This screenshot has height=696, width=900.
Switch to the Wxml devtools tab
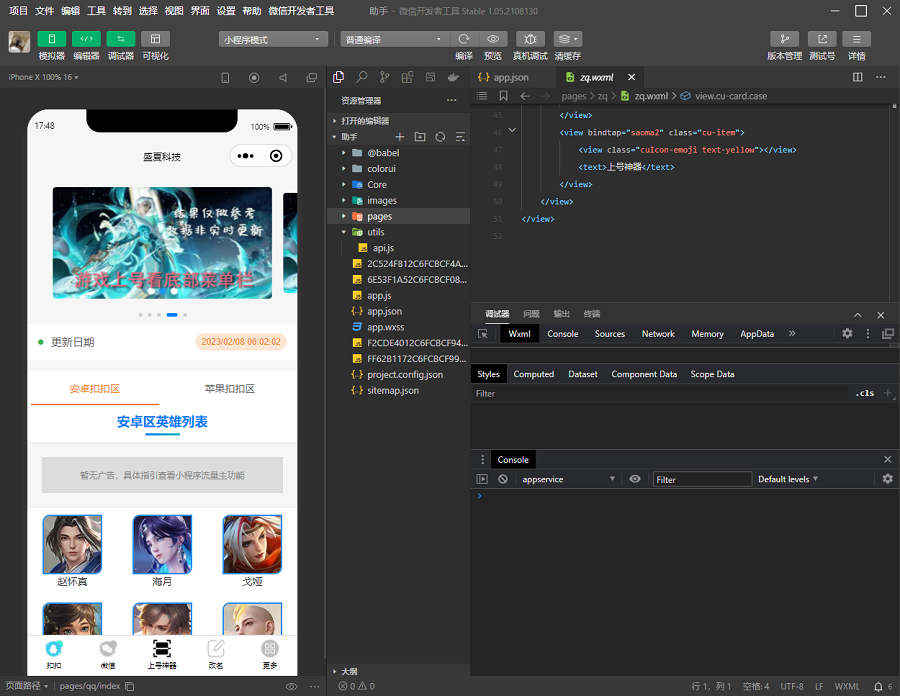tap(519, 333)
